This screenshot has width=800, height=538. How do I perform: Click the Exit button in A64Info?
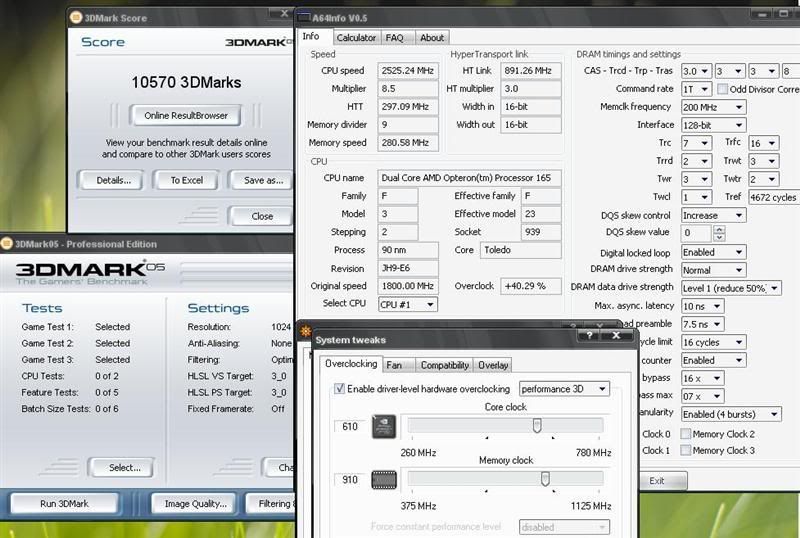(x=662, y=481)
